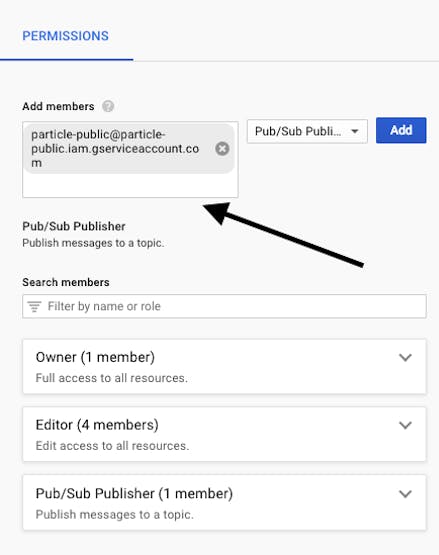
Task: Click inside the Add members input box
Action: [x=130, y=185]
